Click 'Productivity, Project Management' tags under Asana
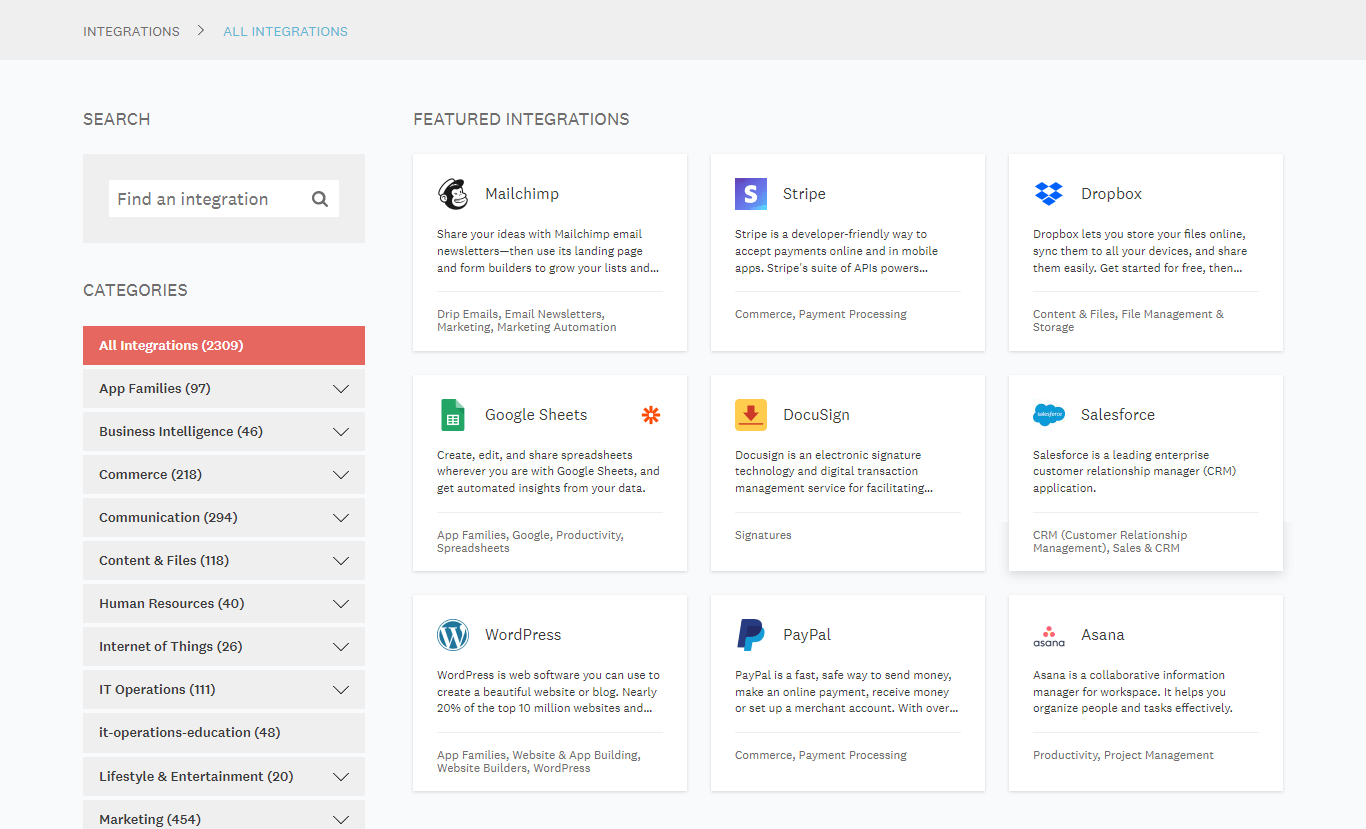The image size is (1366, 829). point(1123,755)
